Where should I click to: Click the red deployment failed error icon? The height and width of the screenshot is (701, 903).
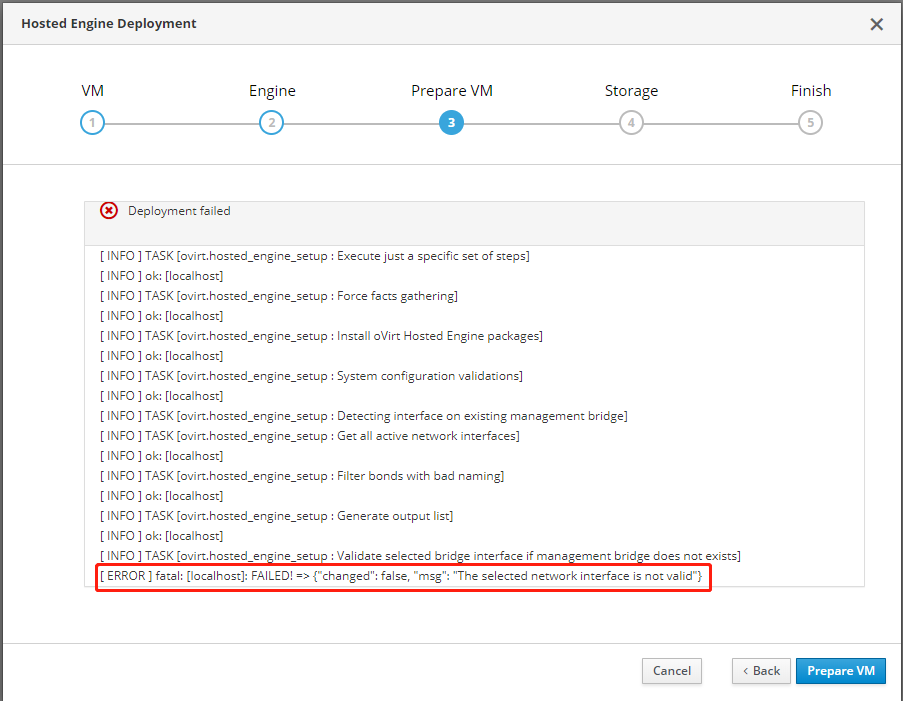pyautogui.click(x=109, y=210)
